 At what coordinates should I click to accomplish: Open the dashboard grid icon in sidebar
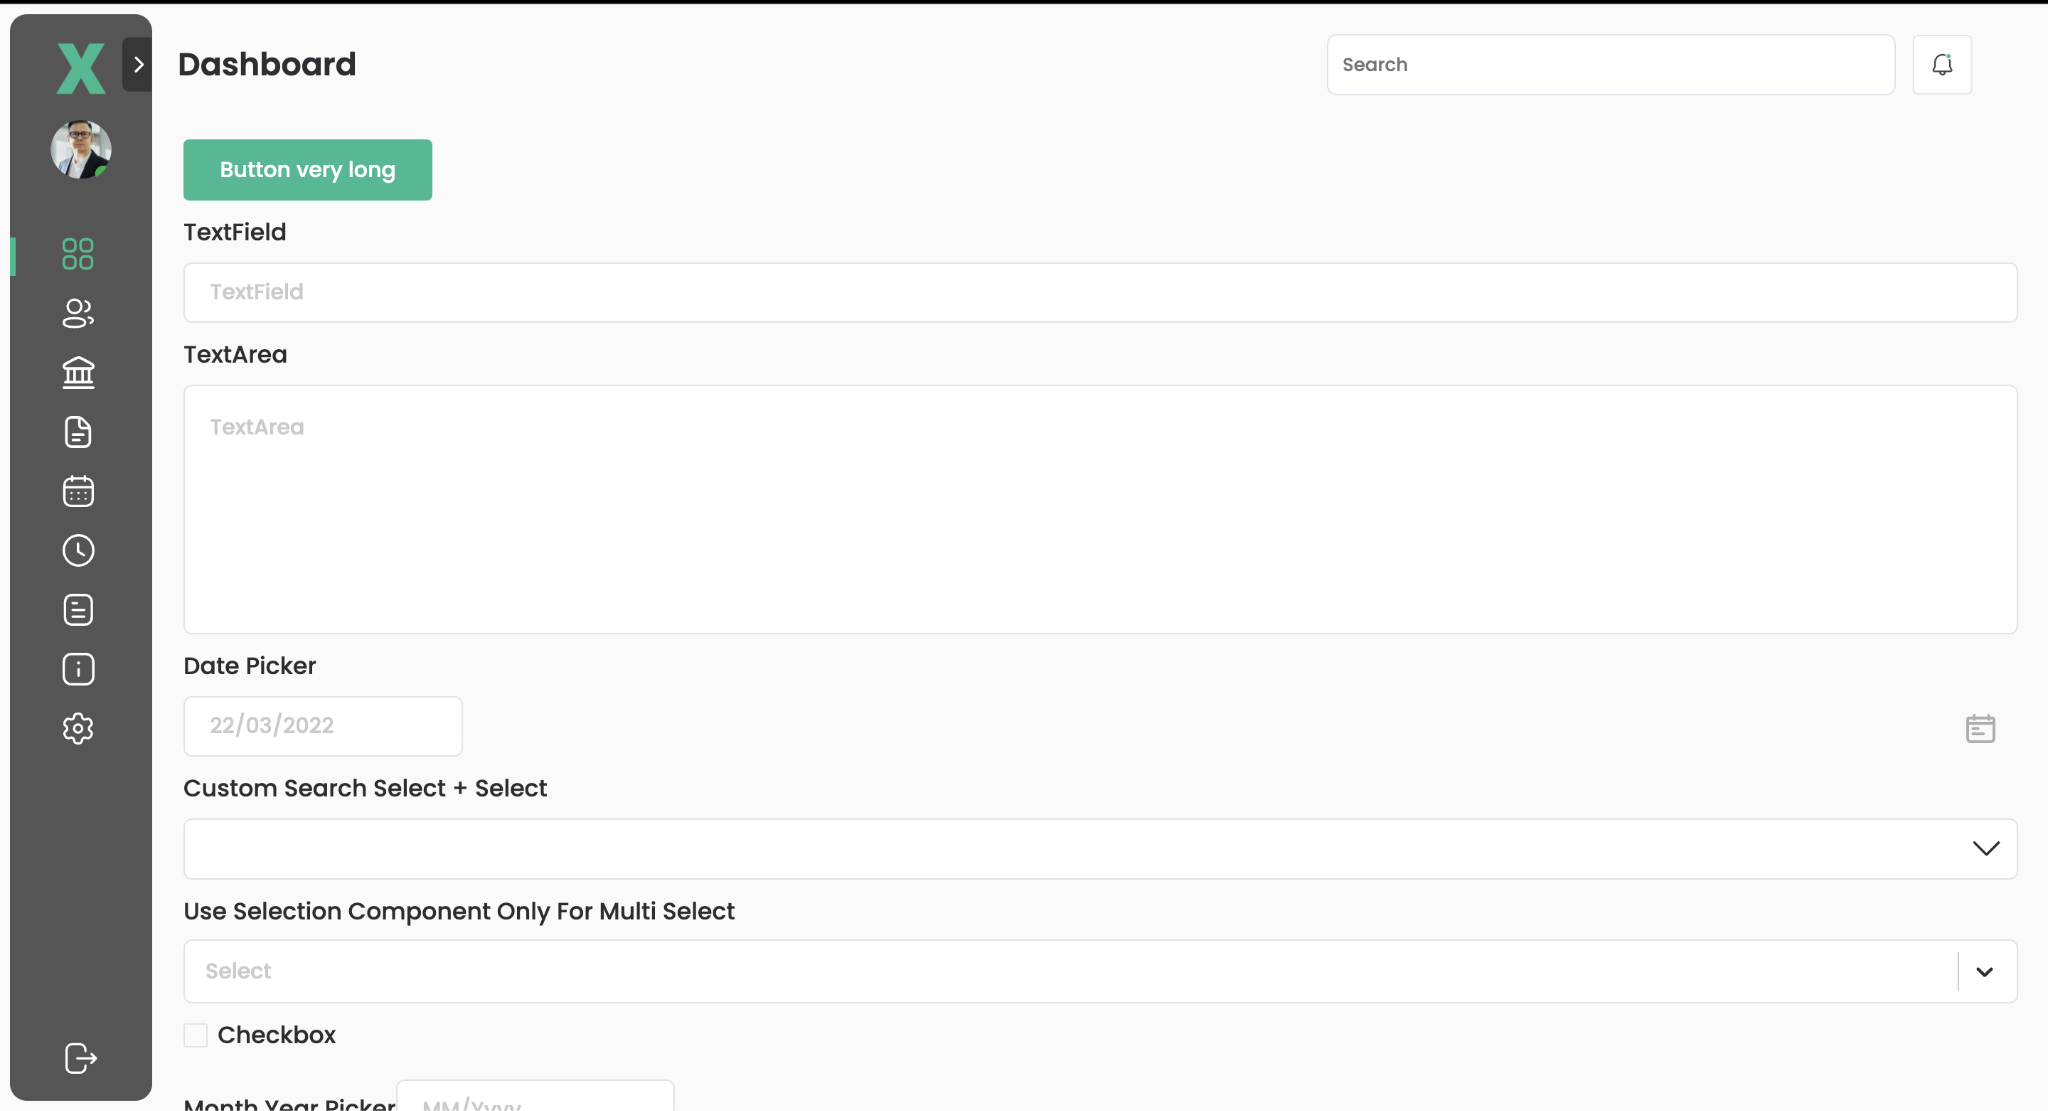78,254
